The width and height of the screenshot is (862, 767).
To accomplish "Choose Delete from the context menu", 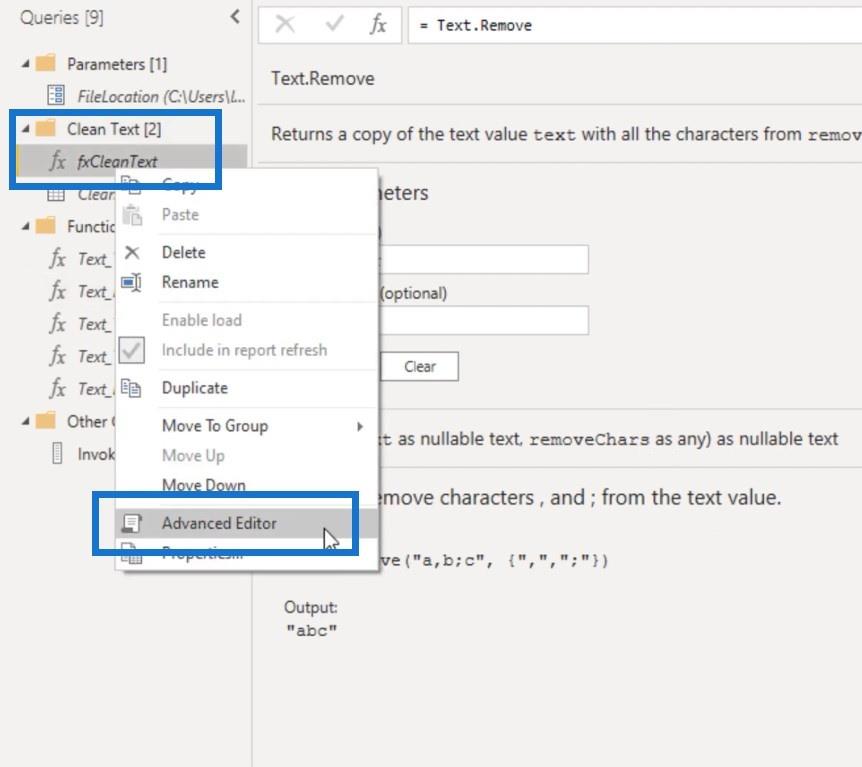I will (183, 252).
